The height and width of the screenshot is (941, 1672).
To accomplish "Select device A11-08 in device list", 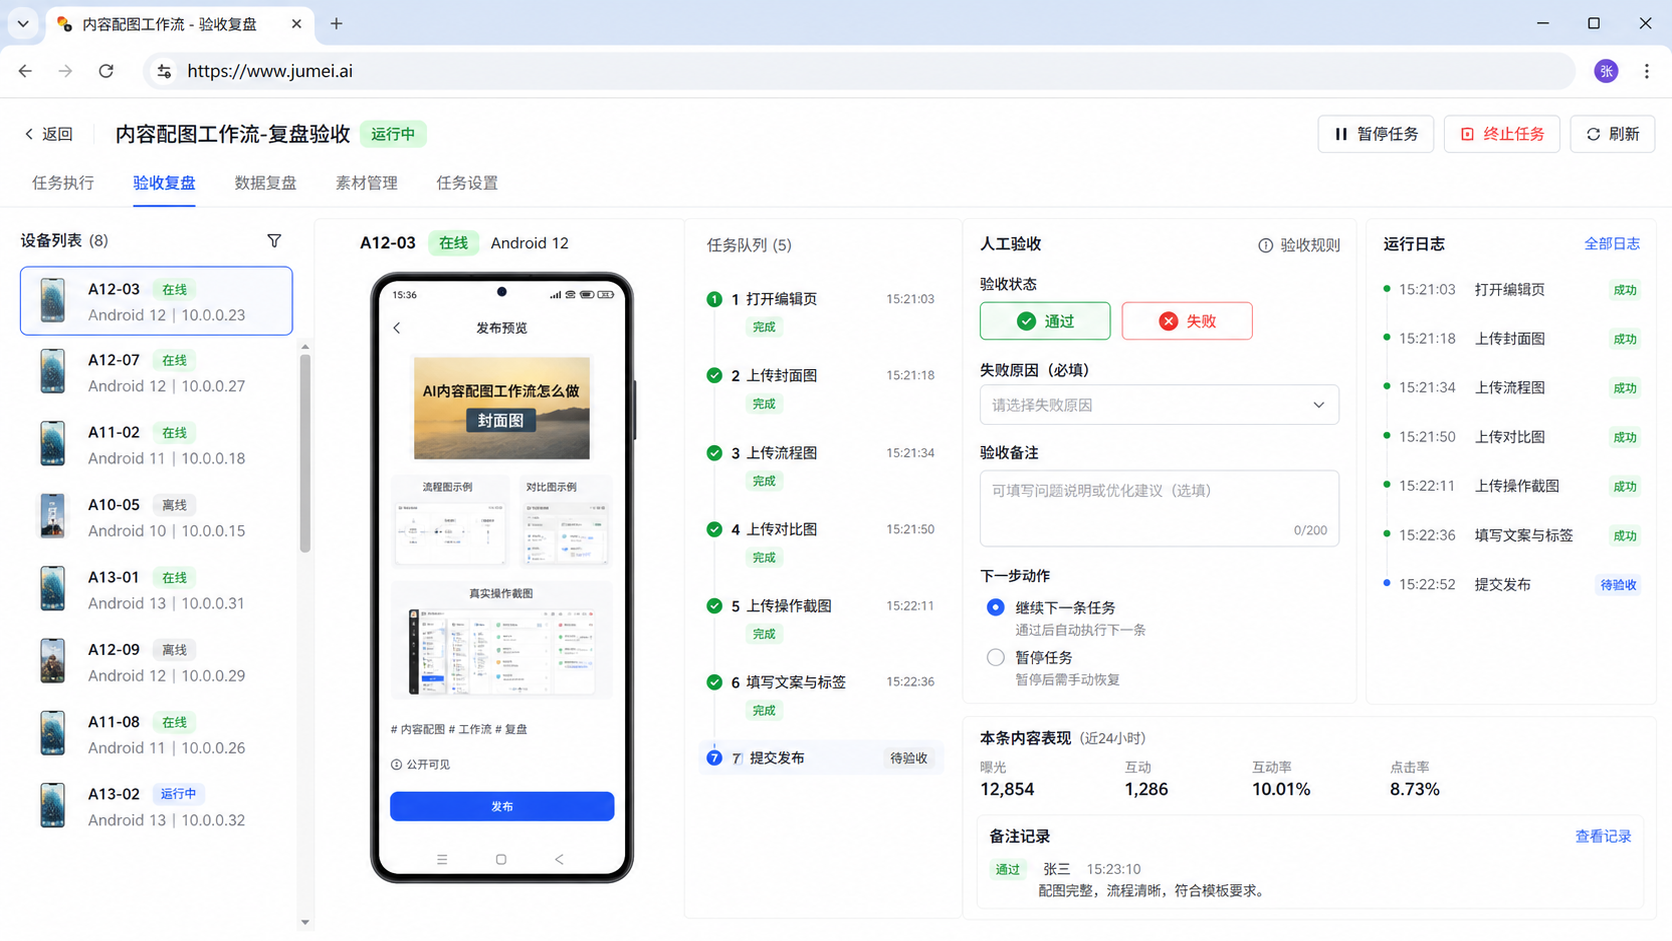I will pos(156,734).
